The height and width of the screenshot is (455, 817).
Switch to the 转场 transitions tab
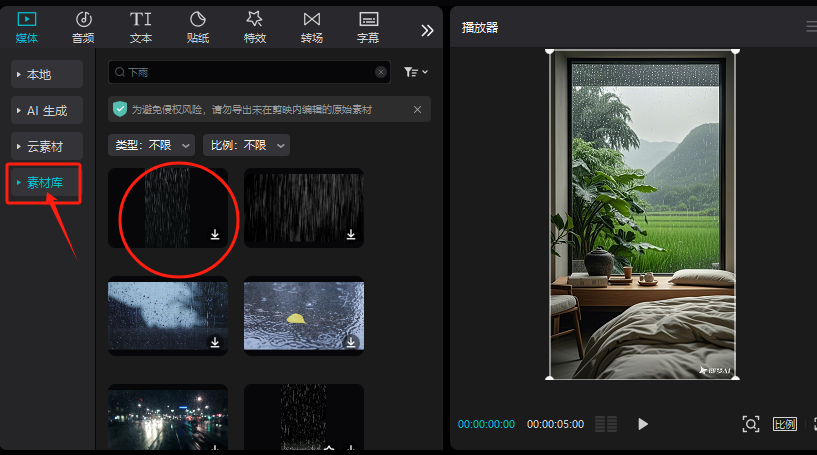coord(312,28)
